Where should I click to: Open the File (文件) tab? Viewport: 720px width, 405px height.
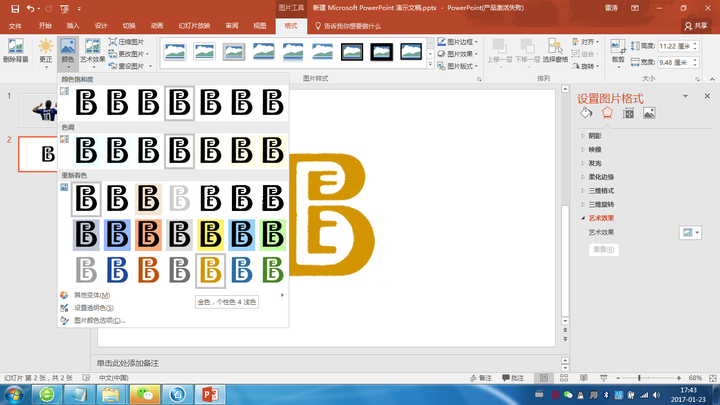click(15, 26)
